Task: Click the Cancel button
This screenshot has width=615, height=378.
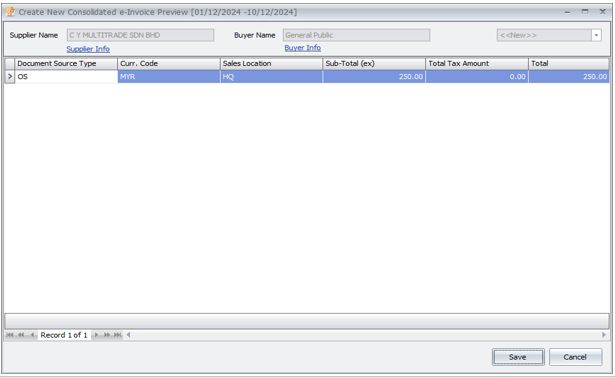Action: tap(575, 357)
